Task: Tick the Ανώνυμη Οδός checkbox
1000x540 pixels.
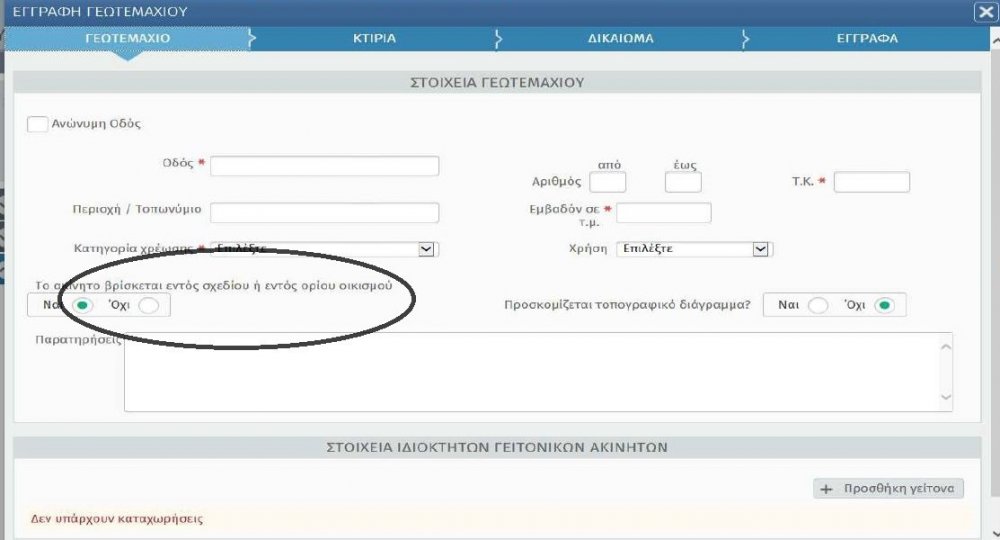Action: click(x=38, y=124)
